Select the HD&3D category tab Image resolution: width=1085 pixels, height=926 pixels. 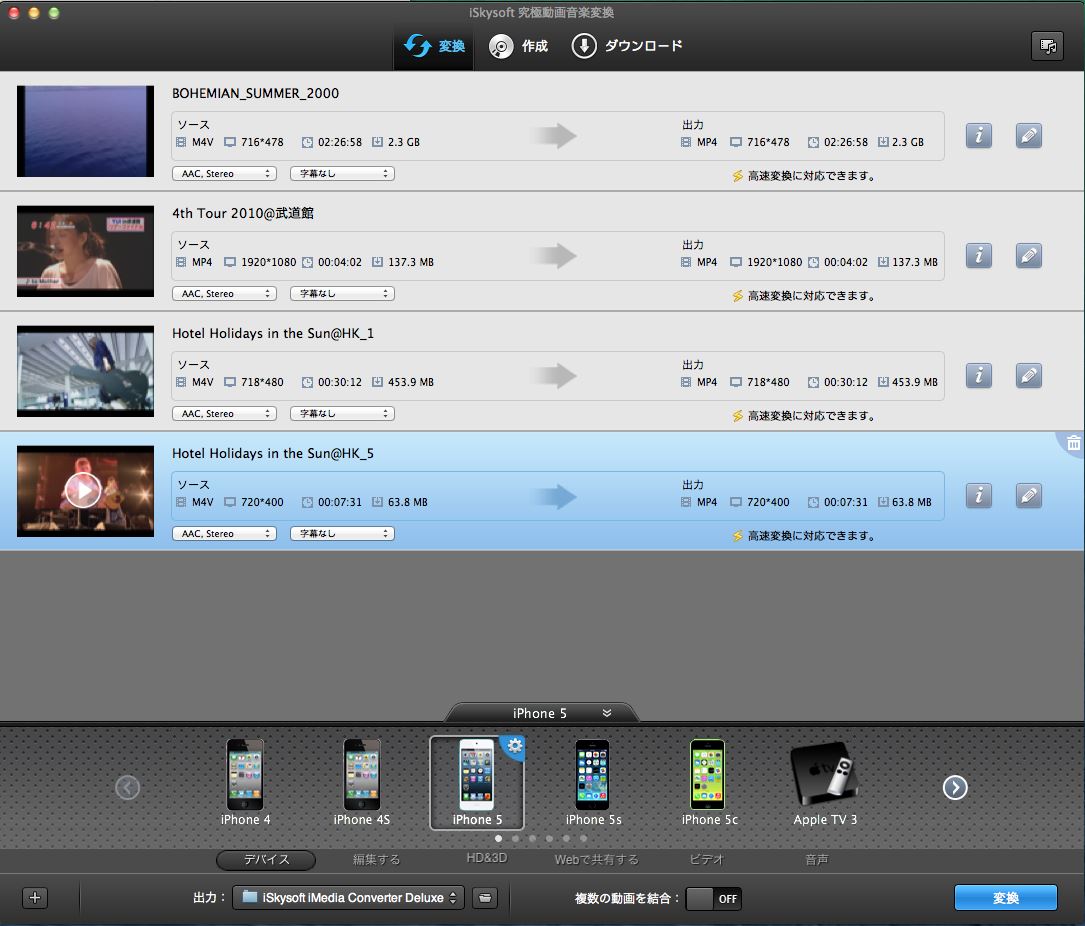pos(486,858)
